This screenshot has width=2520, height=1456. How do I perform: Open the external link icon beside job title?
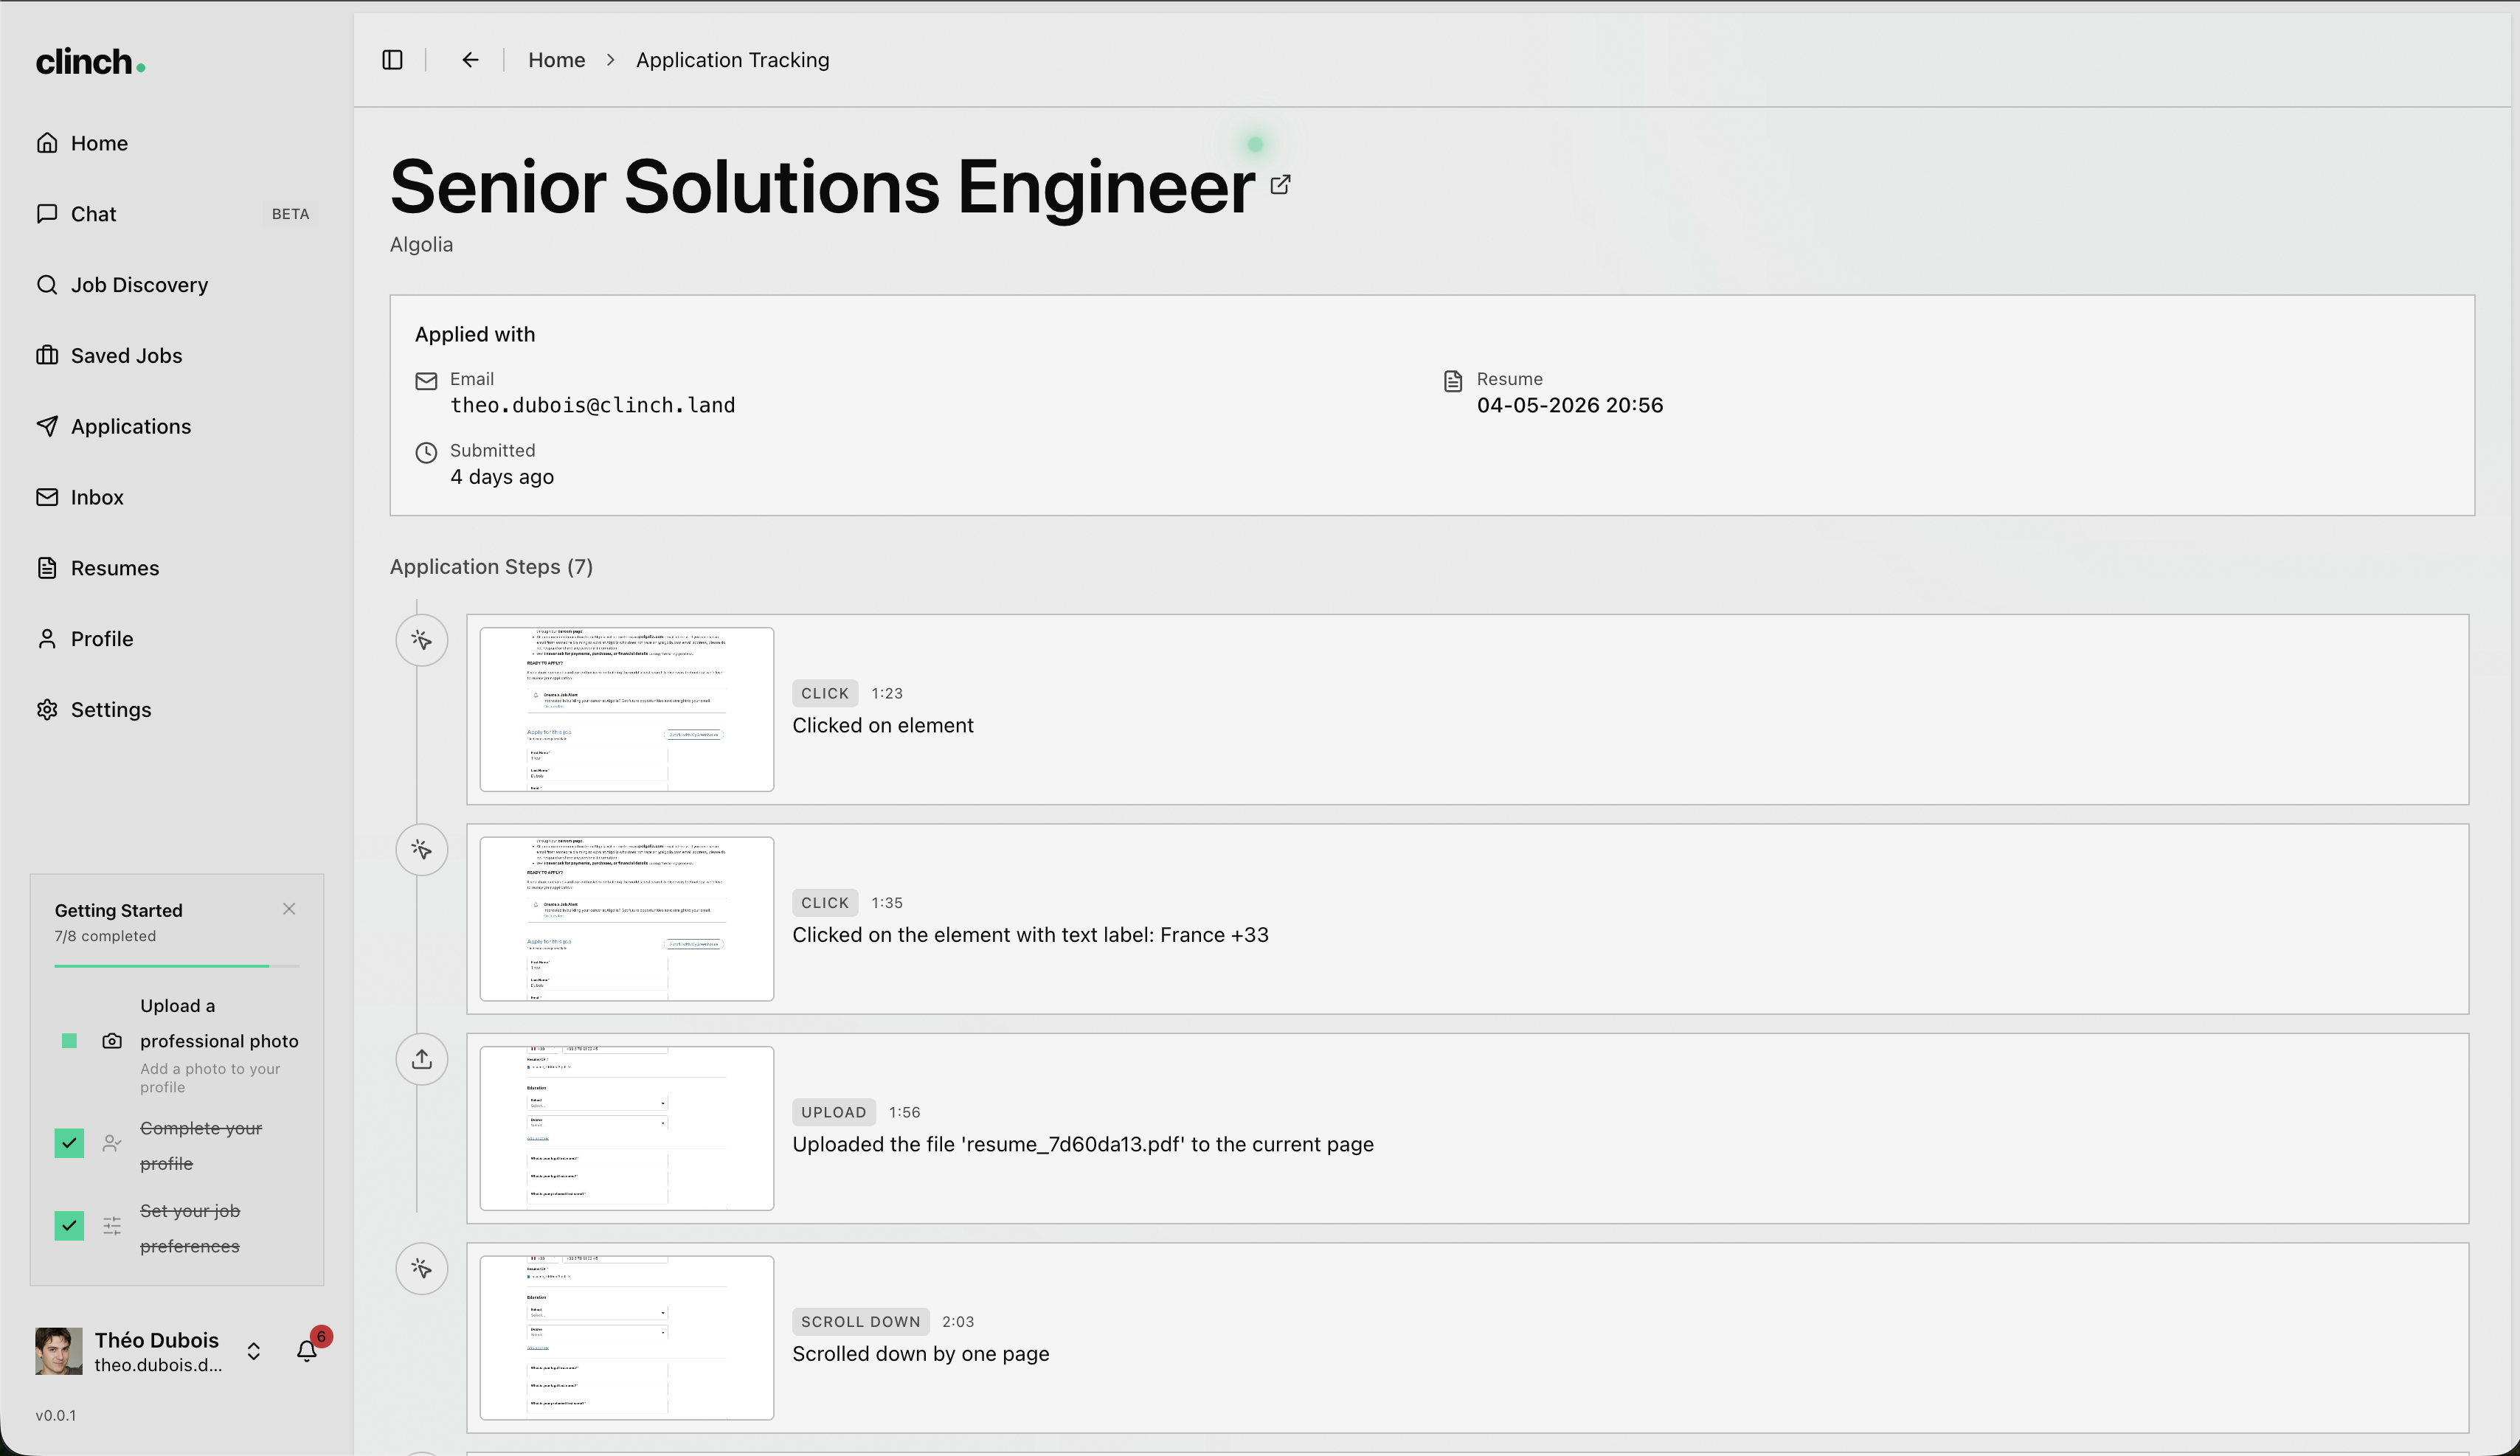point(1280,185)
